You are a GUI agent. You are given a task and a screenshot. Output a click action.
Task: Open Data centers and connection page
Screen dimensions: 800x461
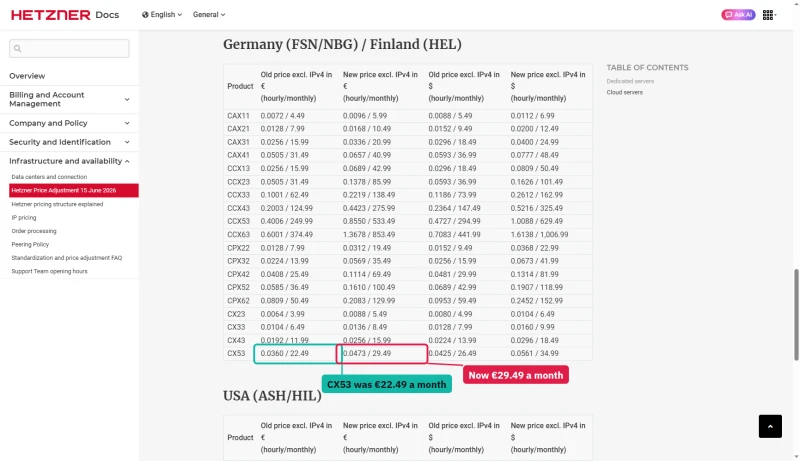(49, 177)
